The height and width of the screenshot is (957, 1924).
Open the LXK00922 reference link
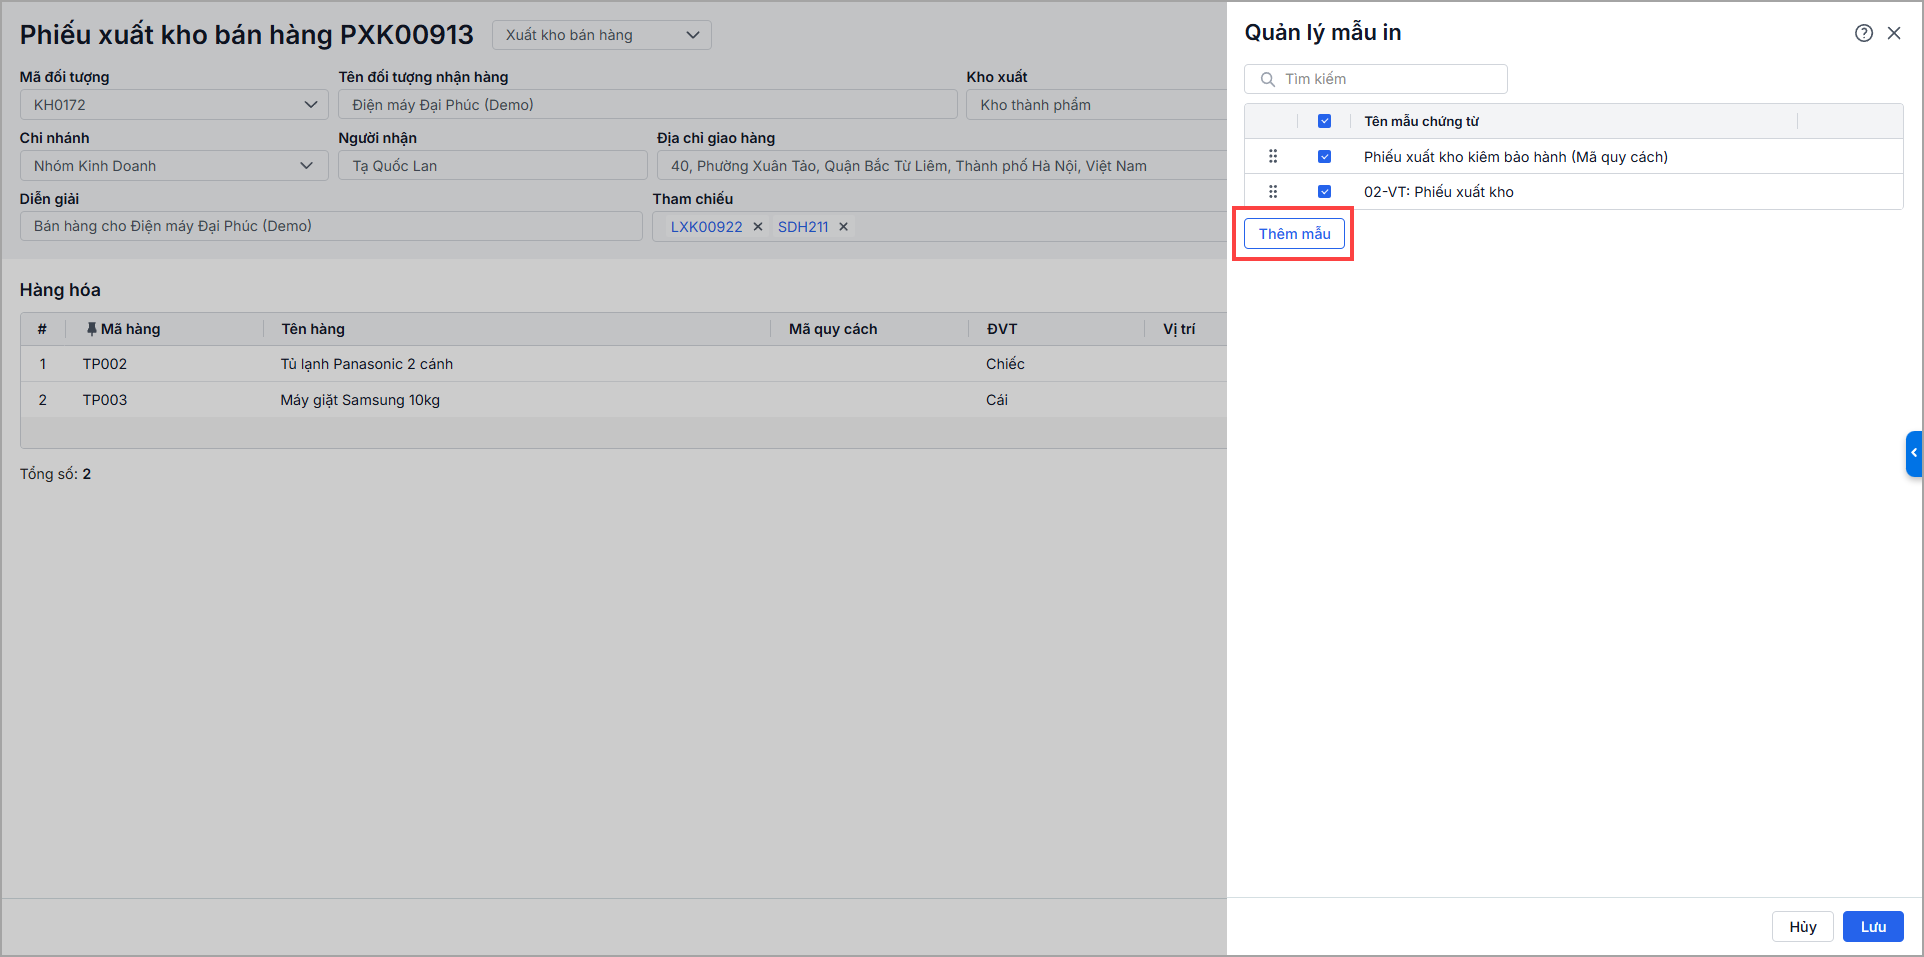(706, 227)
